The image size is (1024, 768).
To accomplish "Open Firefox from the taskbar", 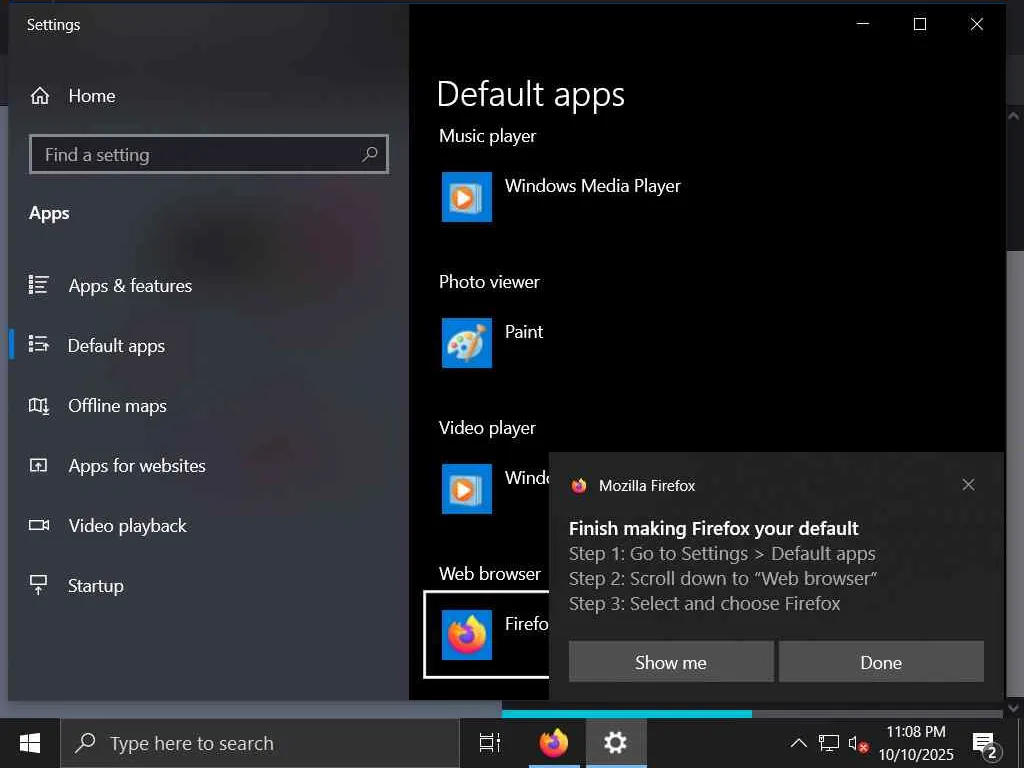I will pos(553,743).
